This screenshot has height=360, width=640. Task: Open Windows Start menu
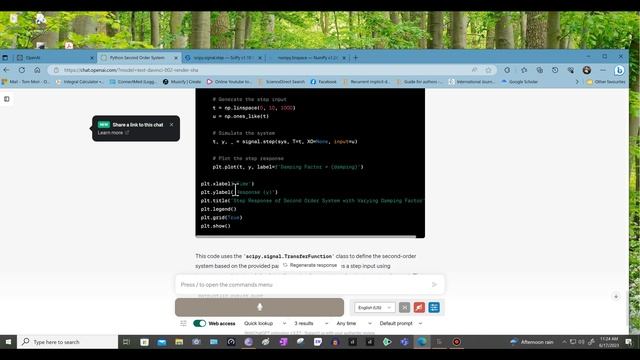[x=8, y=342]
